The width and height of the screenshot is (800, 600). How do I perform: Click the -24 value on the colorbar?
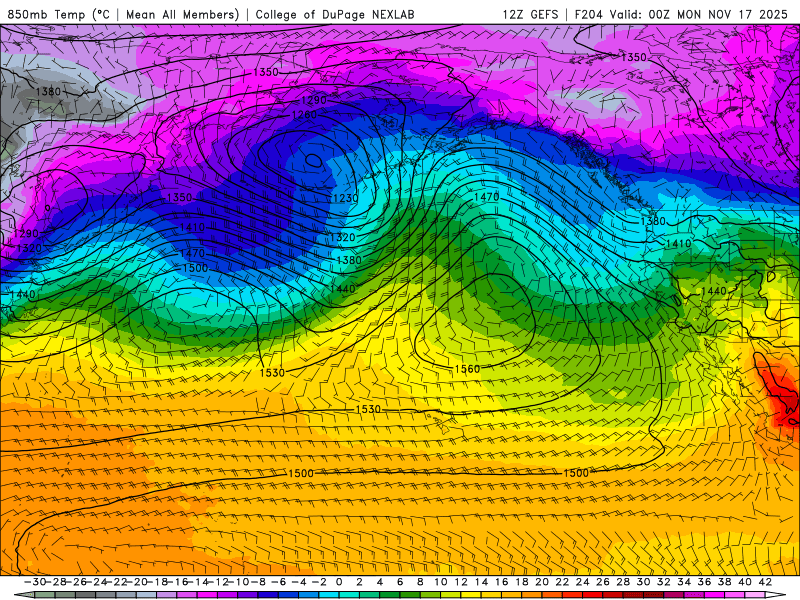point(97,582)
